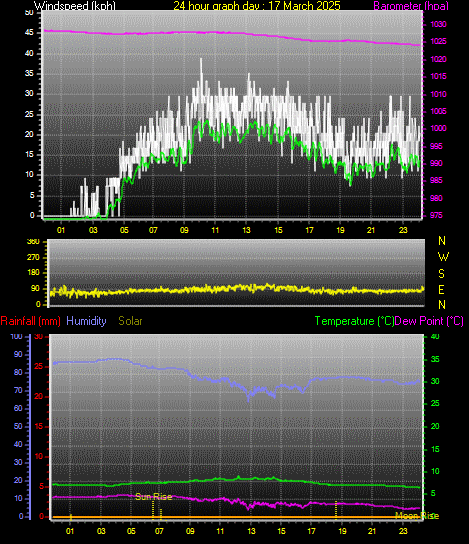Click the 180 tick on wind direction axis
The width and height of the screenshot is (469, 544).
coord(34,273)
